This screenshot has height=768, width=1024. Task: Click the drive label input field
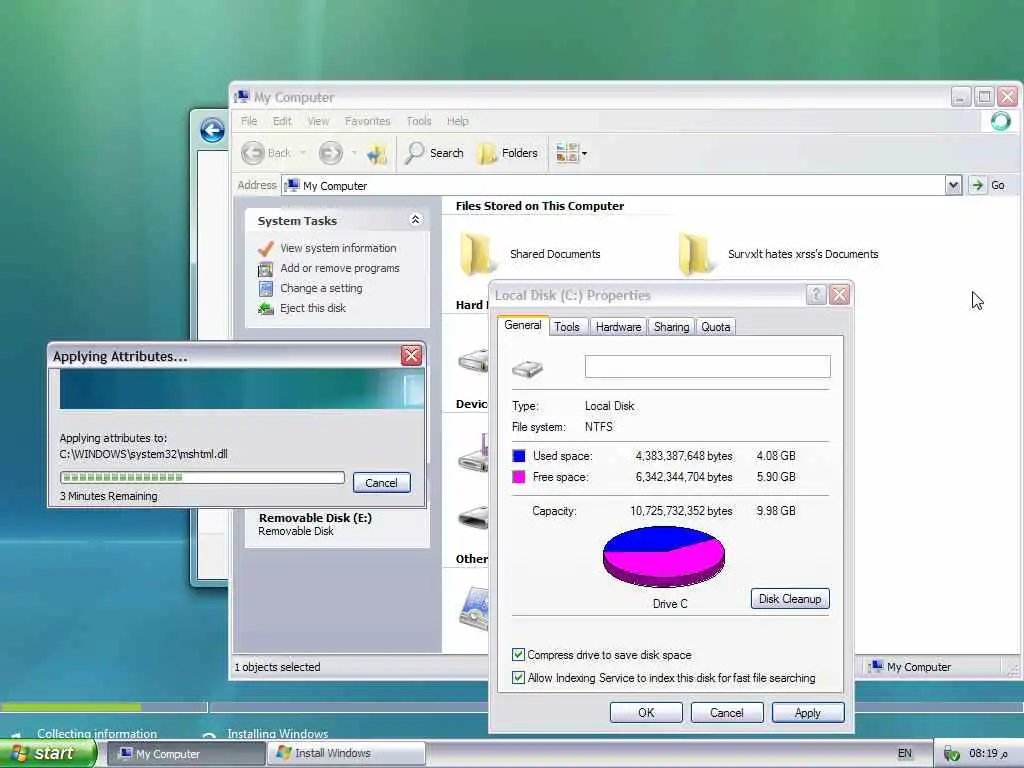pos(707,366)
